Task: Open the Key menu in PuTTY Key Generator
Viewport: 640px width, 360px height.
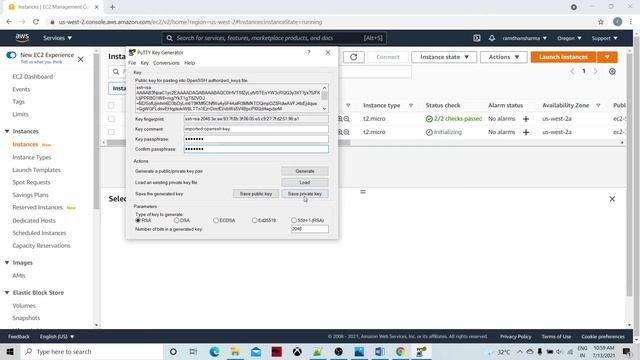Action: click(144, 63)
